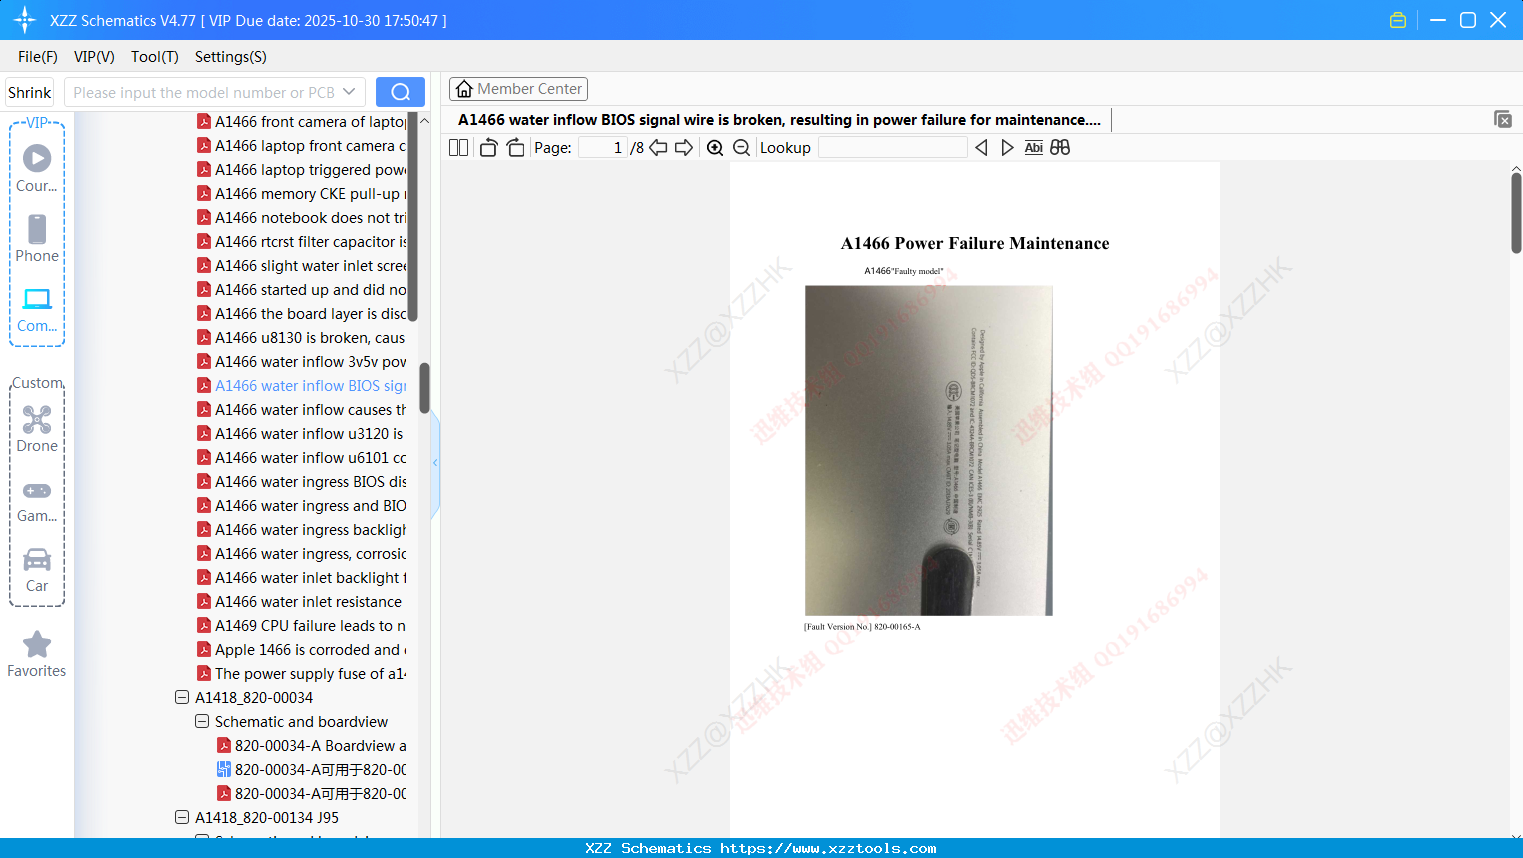
Task: Open Favorites star
Action: tap(37, 654)
